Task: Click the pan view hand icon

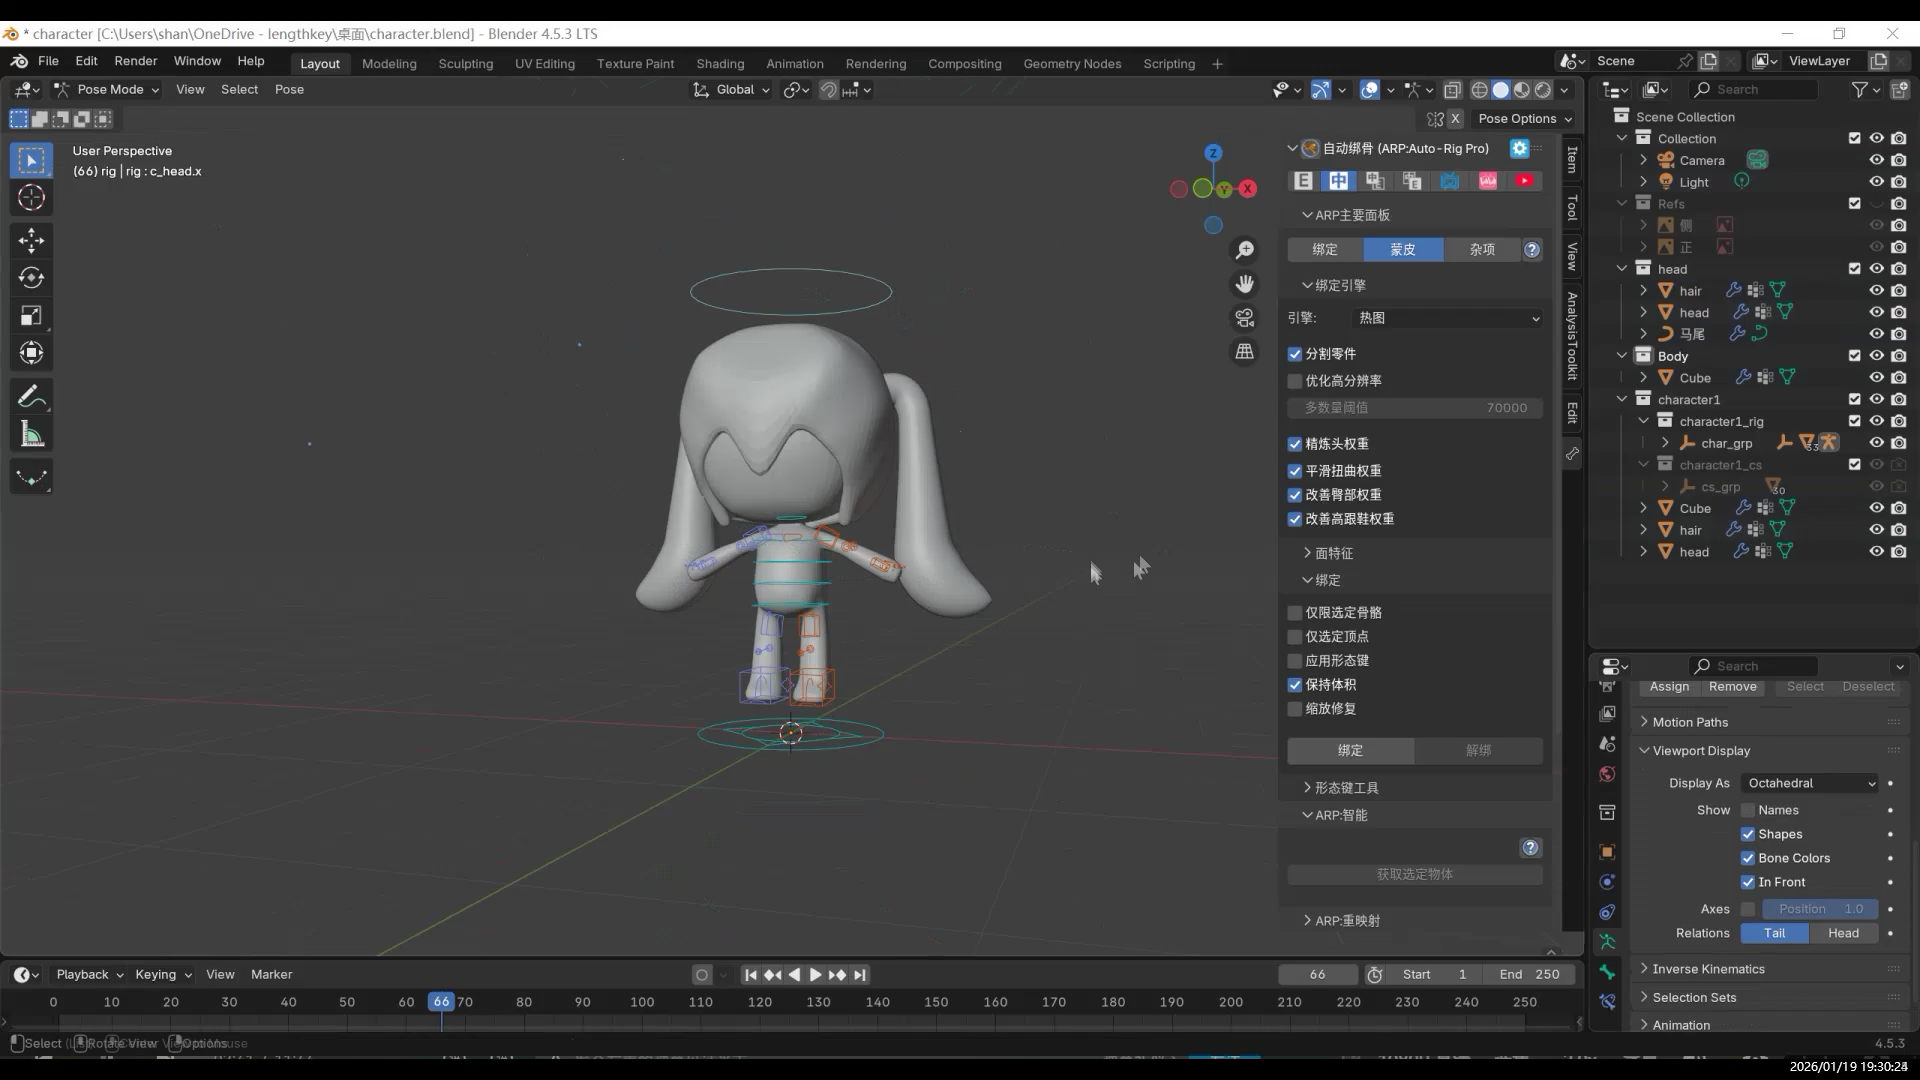Action: (x=1244, y=285)
